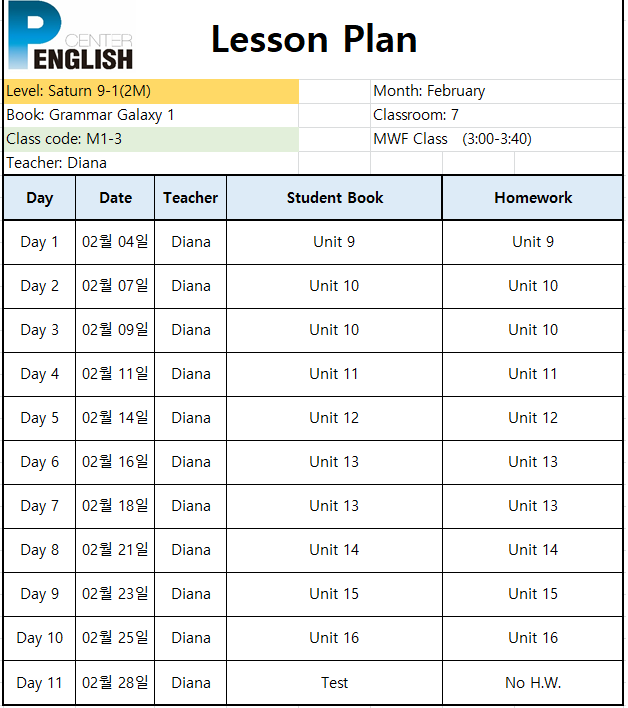Click the MWF Class time cell
This screenshot has width=628, height=708.
tap(497, 139)
